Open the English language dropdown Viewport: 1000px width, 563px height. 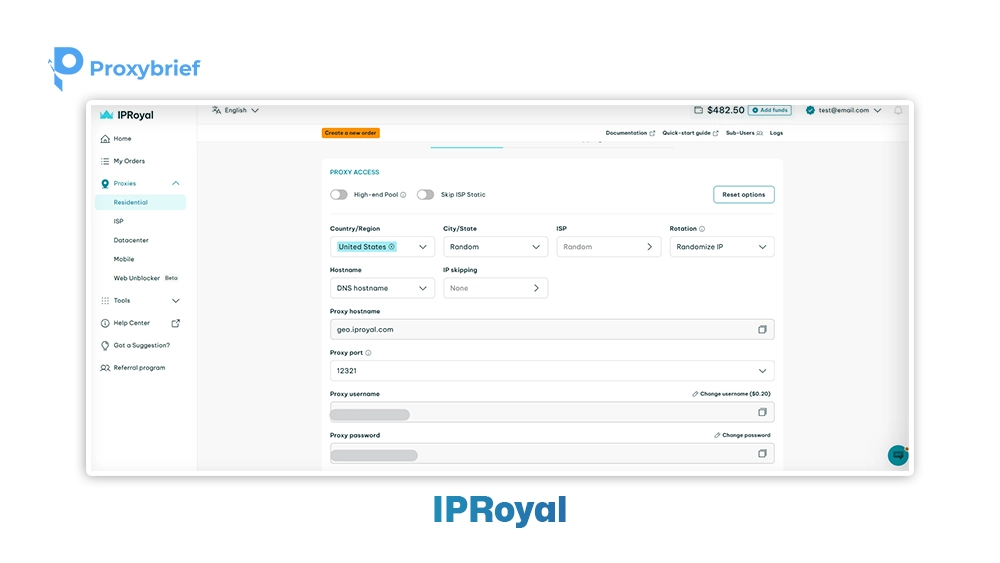(235, 110)
